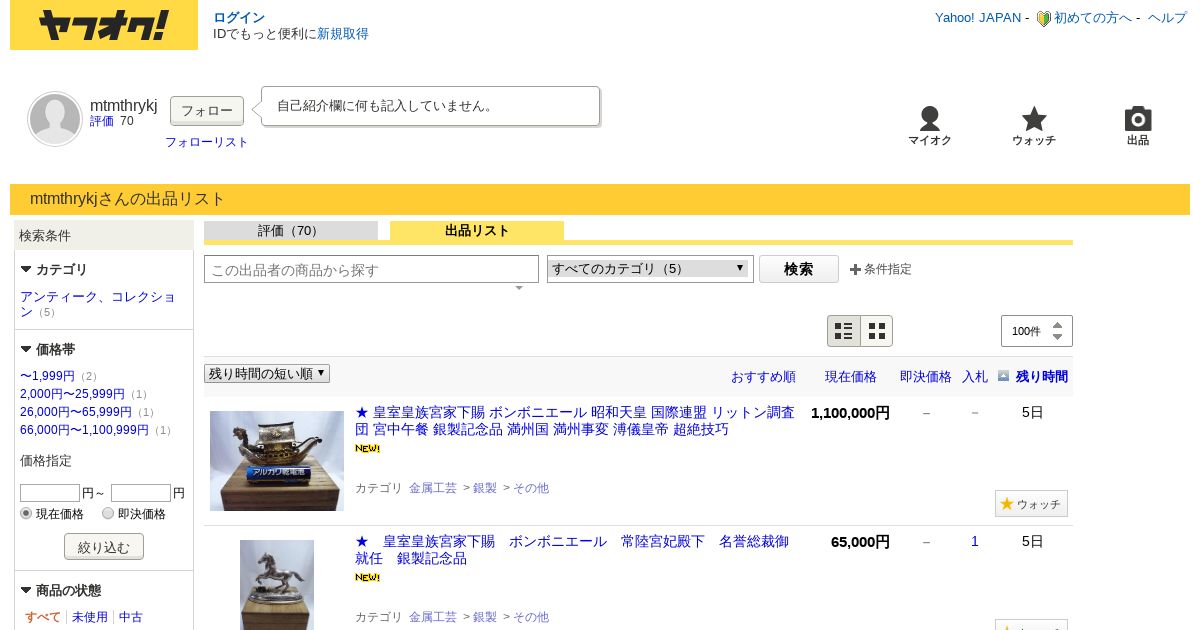This screenshot has width=1200, height=630.
Task: Open the フォローリスト link
Action: [x=207, y=142]
